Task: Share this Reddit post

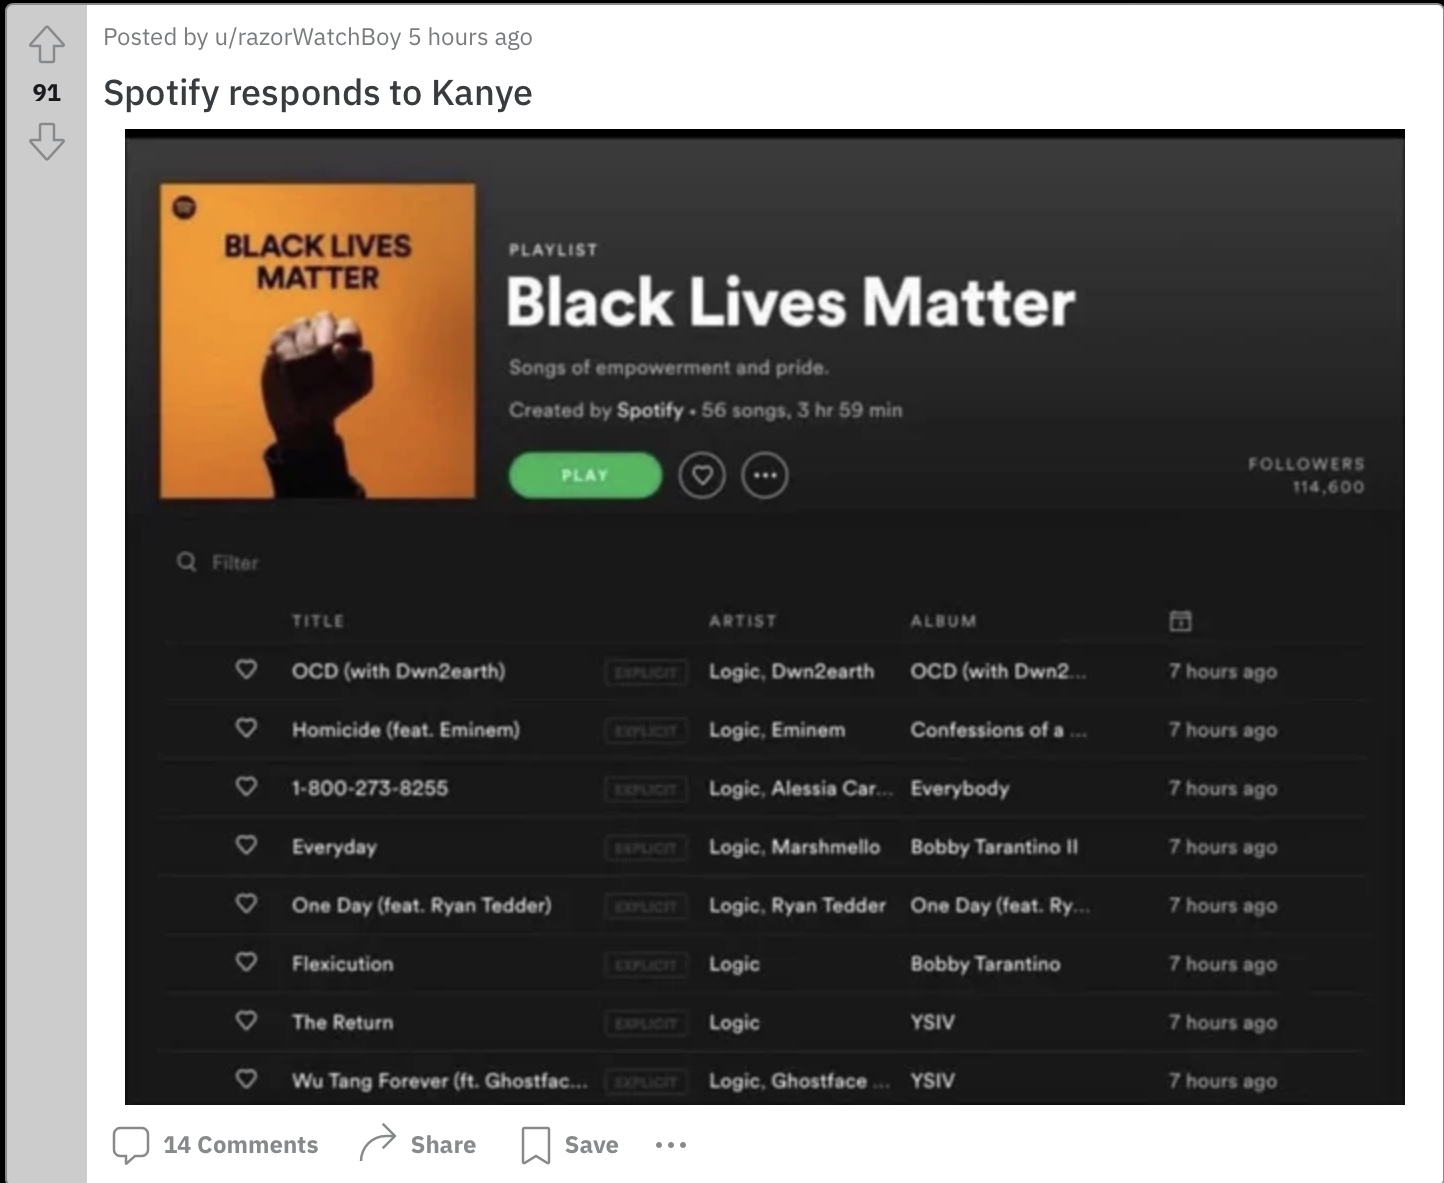Action: 418,1145
